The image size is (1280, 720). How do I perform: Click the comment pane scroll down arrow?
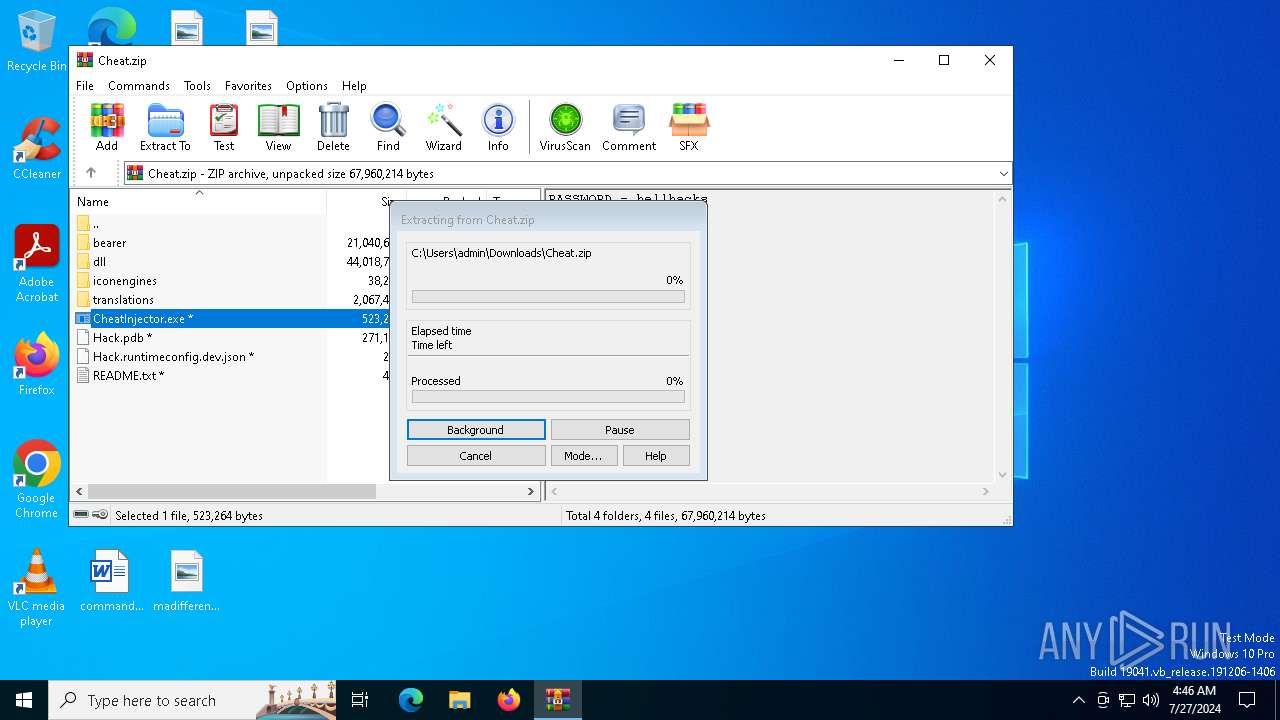coord(1003,475)
